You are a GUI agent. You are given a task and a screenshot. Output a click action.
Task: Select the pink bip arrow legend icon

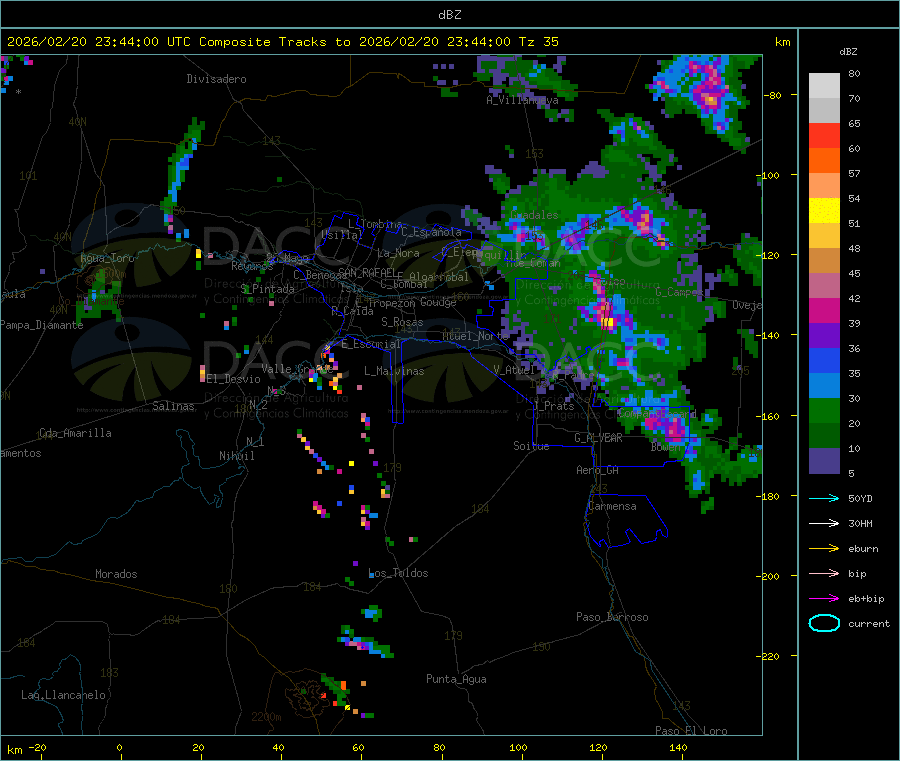[824, 573]
